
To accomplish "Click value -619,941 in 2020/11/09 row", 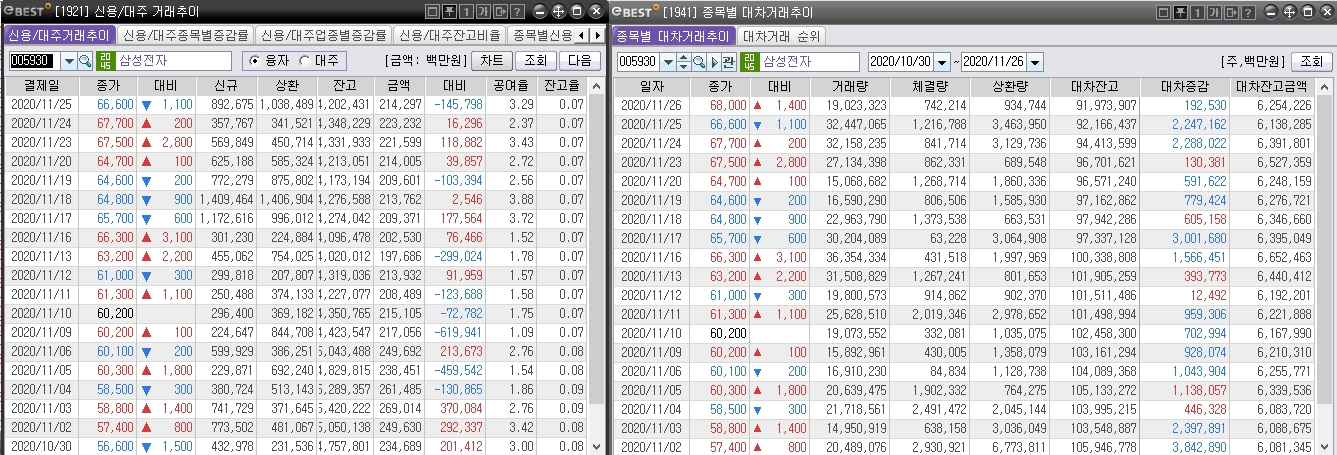I will click(457, 331).
